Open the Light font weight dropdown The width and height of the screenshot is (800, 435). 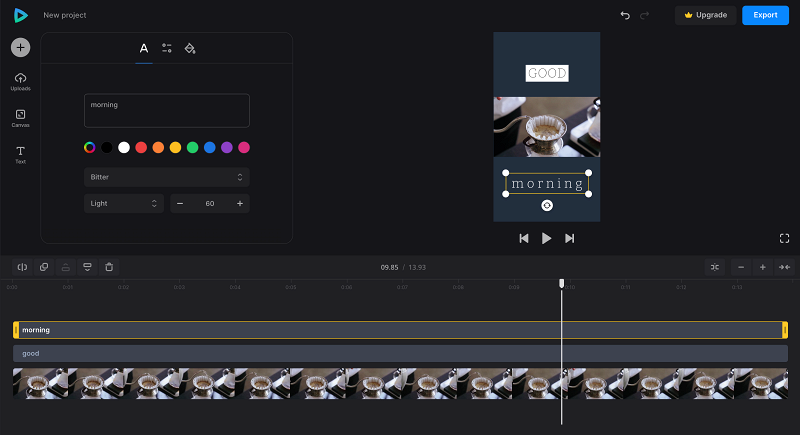click(x=123, y=203)
